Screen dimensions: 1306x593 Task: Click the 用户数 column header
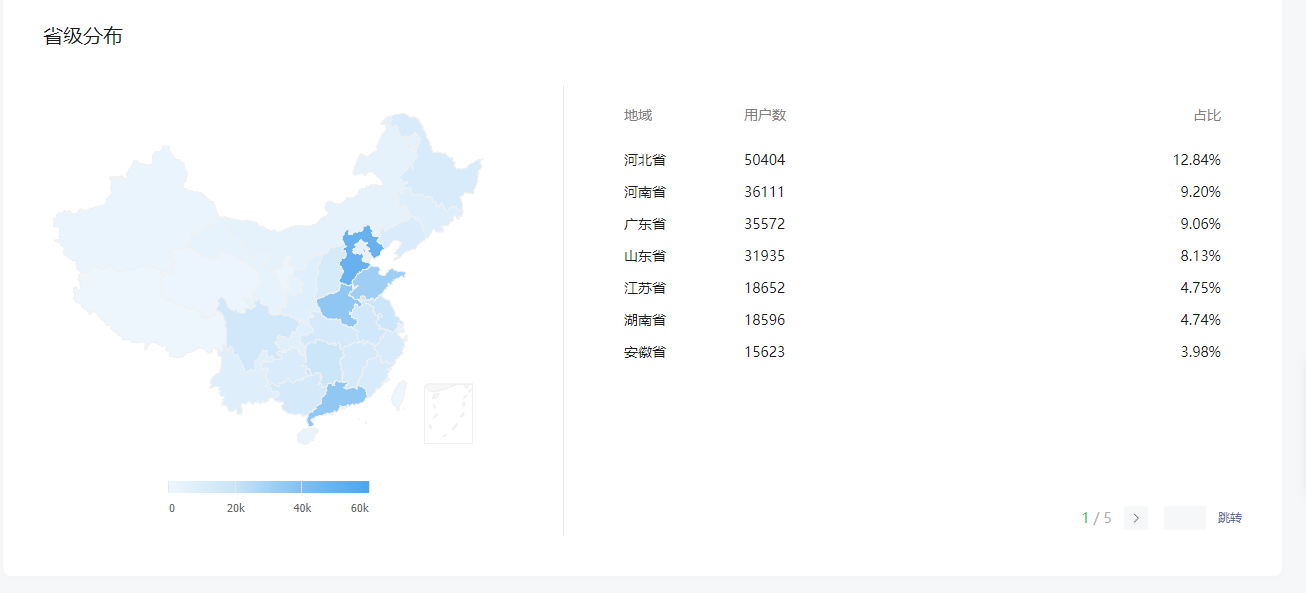click(x=765, y=115)
